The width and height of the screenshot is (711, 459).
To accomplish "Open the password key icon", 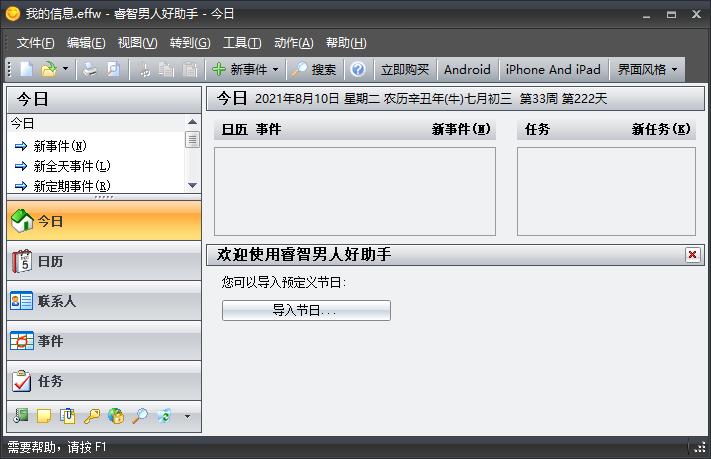I will 92,415.
